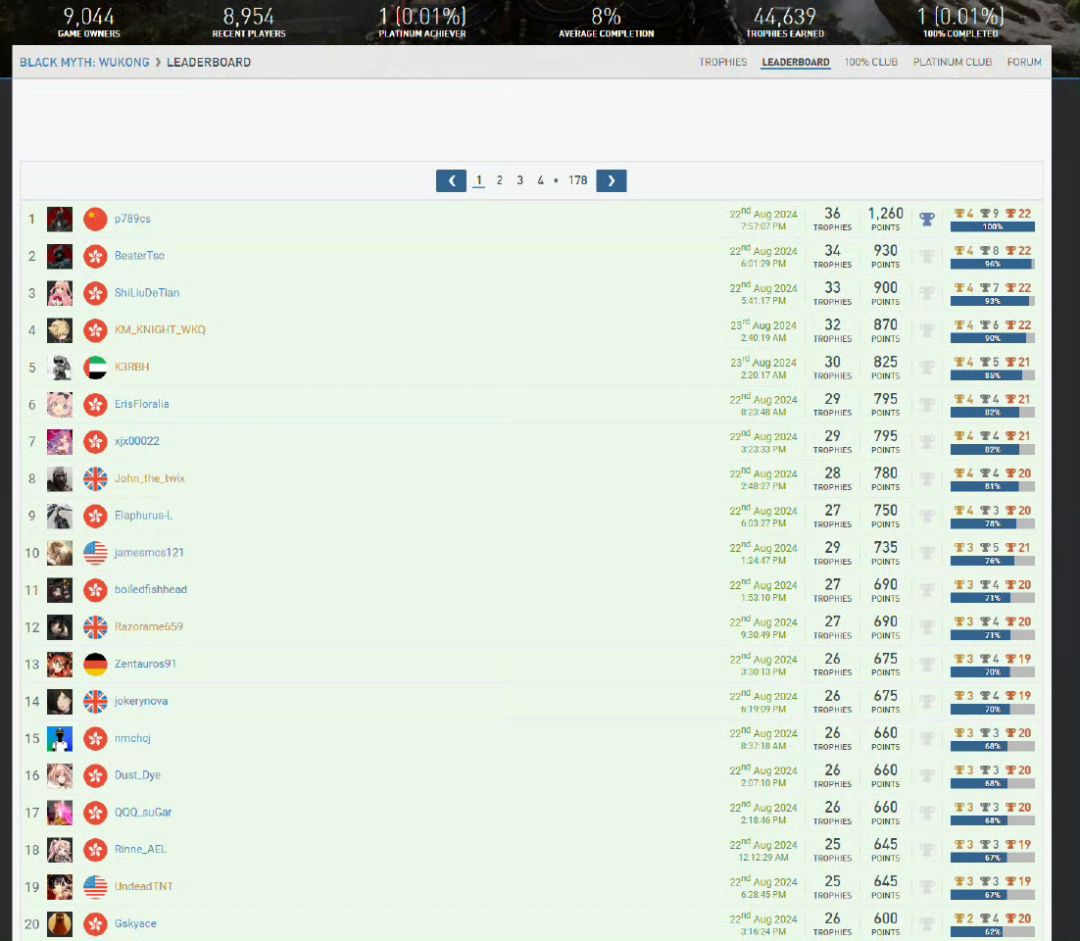Click silver trophy icon in K3RBH row

coord(985,362)
